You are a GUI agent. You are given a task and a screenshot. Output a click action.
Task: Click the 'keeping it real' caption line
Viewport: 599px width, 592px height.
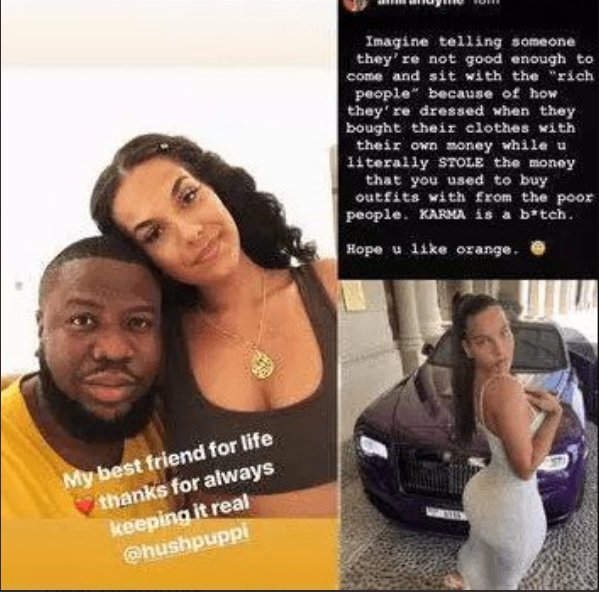coord(180,516)
